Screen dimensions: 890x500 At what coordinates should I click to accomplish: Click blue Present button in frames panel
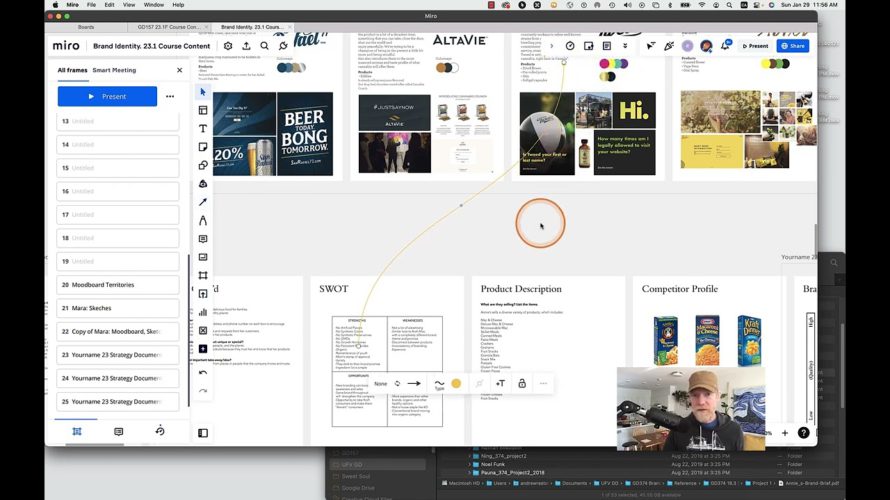[x=107, y=96]
